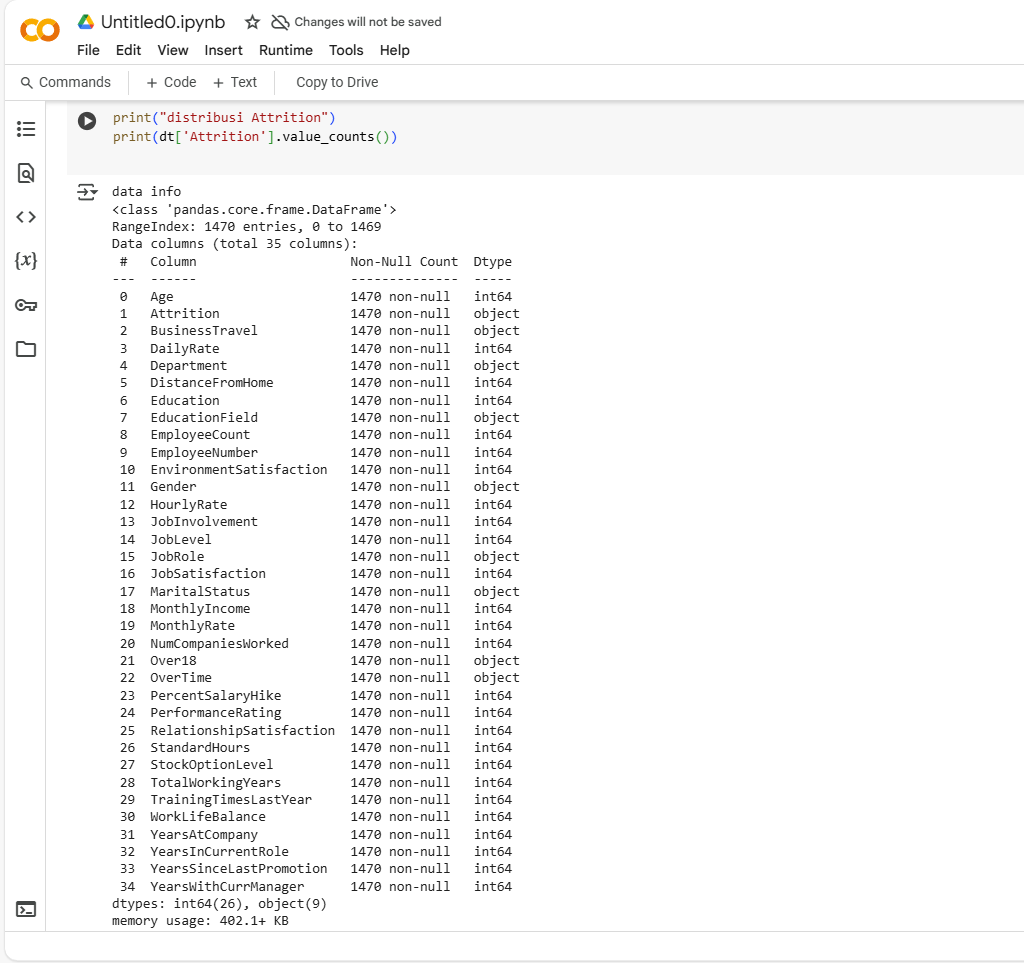Run the Attrition value_counts cell
Viewport: 1024px width, 963px height.
87,120
